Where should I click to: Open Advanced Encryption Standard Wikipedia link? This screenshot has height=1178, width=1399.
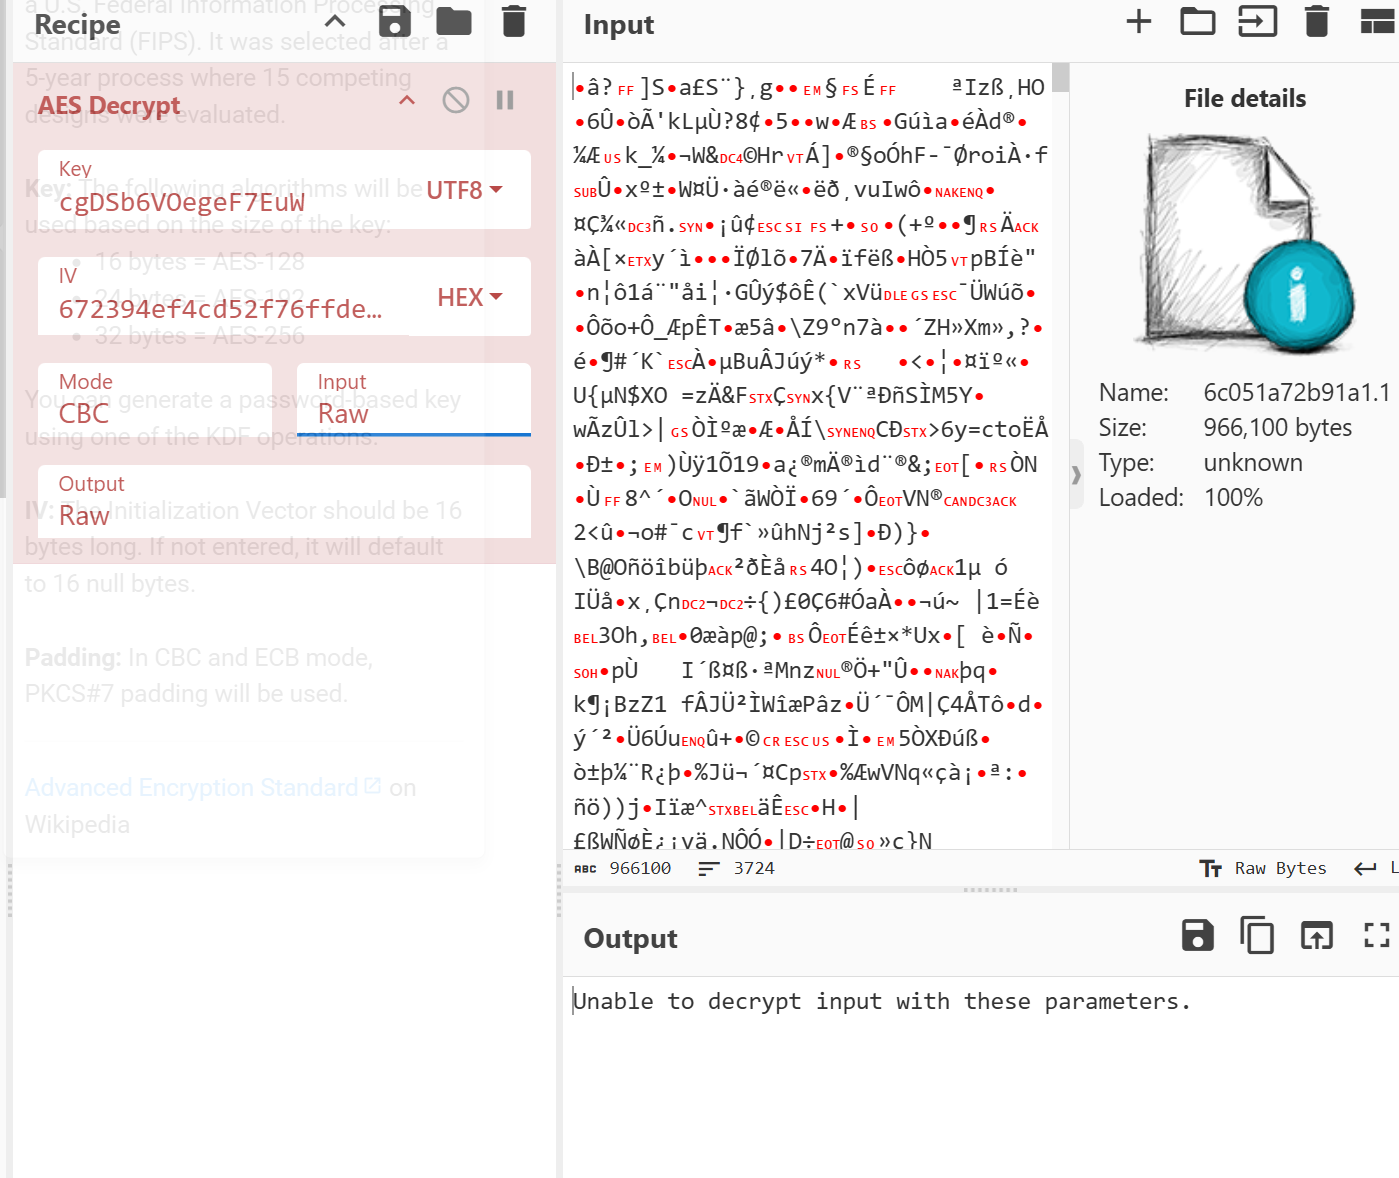coord(203,788)
